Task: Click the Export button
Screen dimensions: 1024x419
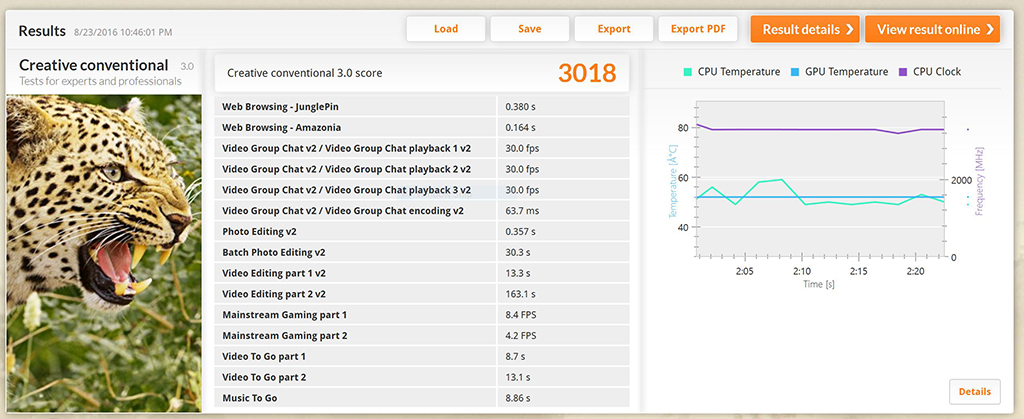Action: pyautogui.click(x=614, y=29)
